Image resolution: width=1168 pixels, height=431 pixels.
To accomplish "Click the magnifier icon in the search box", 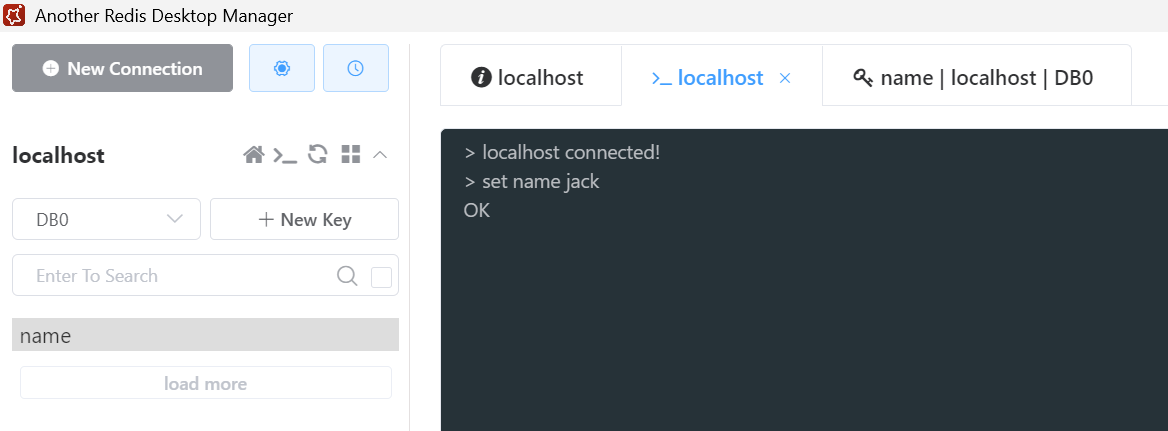I will click(347, 276).
